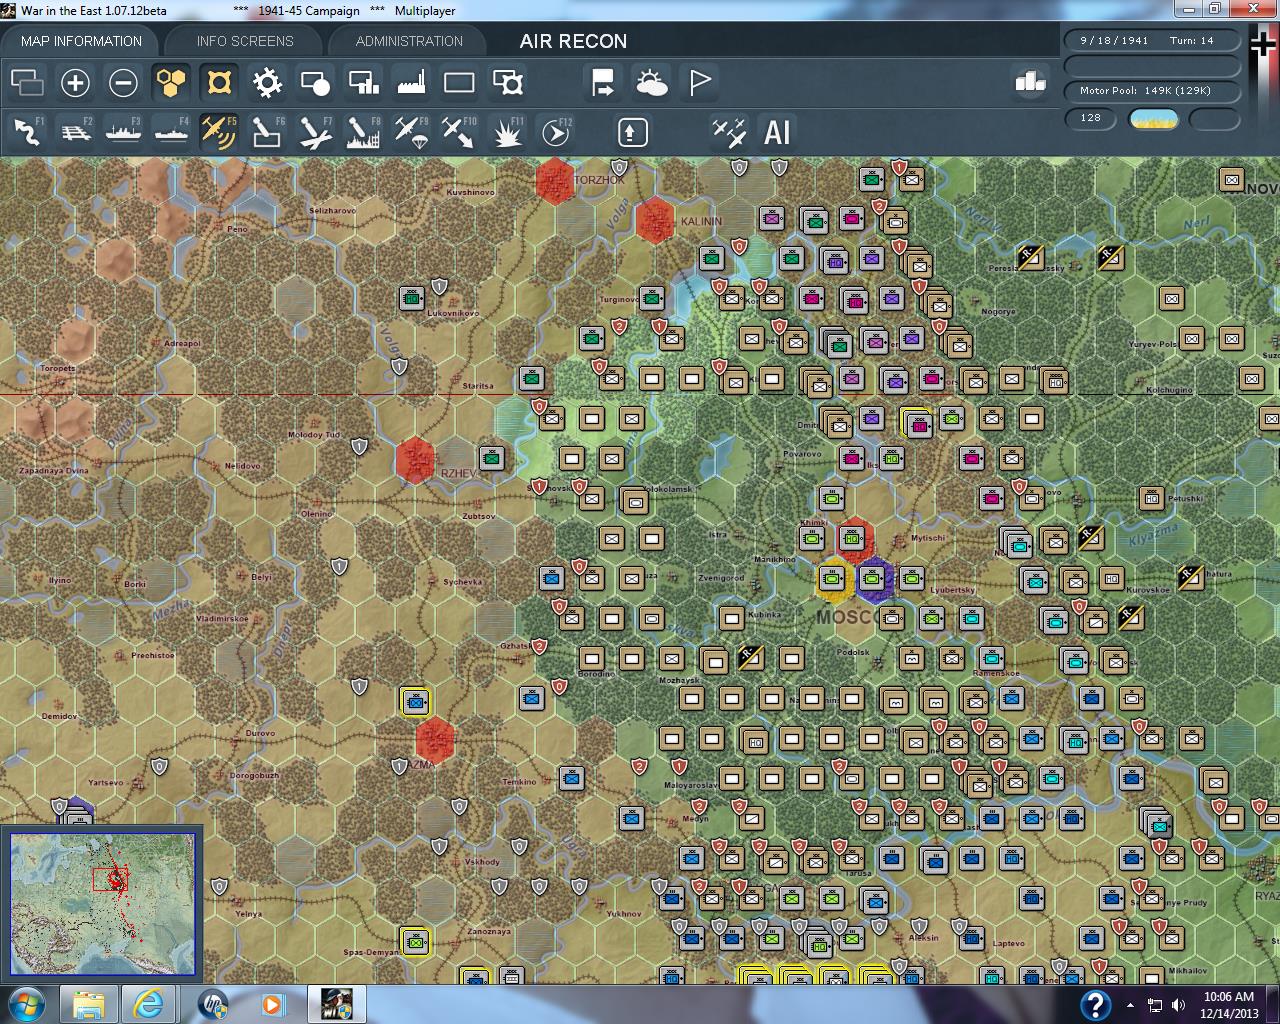Screen dimensions: 1280x1024
Task: Open the ADMINISTRATION tab
Action: [x=409, y=41]
